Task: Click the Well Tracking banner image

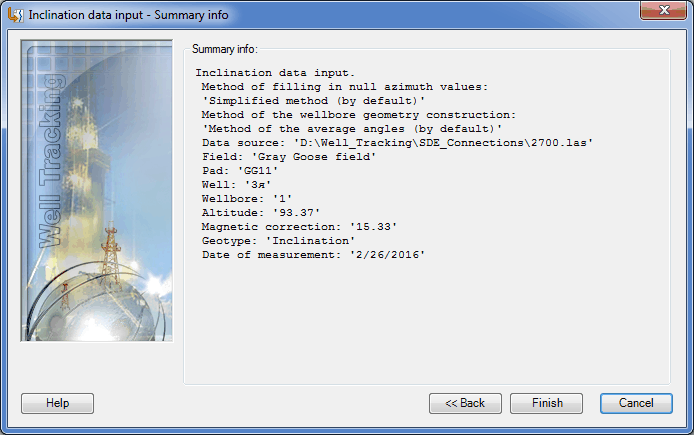Action: pos(96,191)
